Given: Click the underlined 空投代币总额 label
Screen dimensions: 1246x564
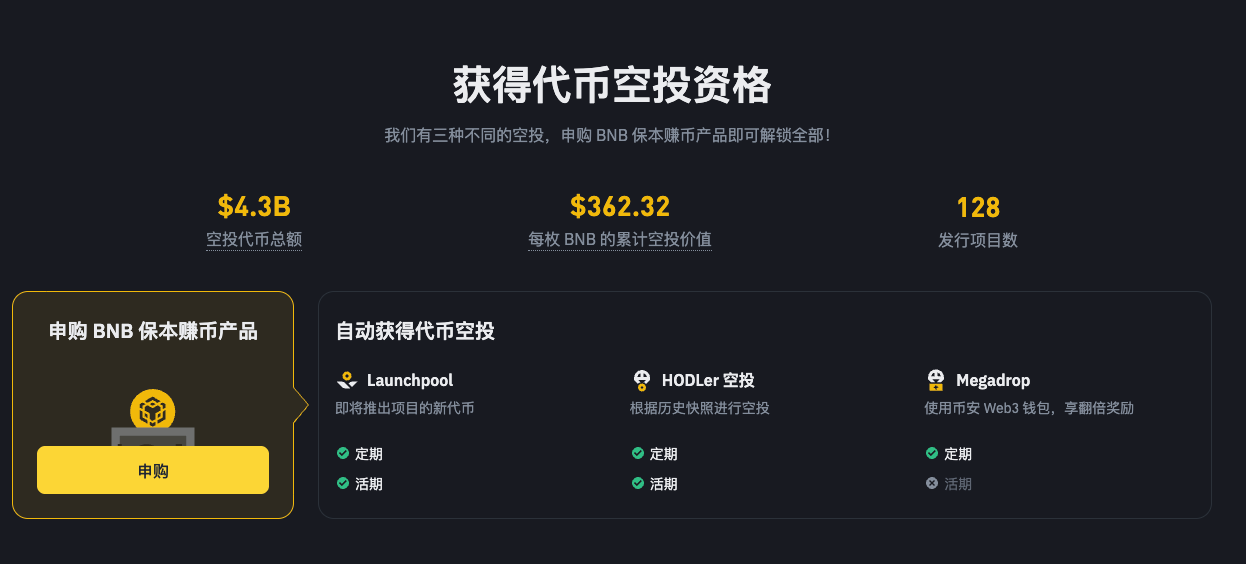Looking at the screenshot, I should (x=254, y=240).
